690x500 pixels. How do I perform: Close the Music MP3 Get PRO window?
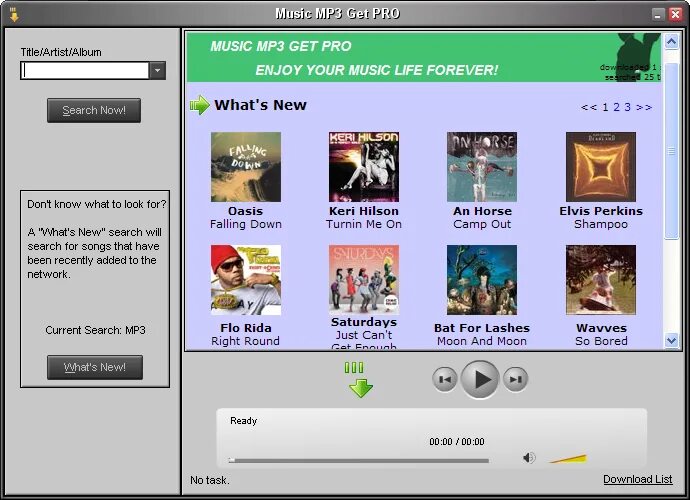point(675,15)
